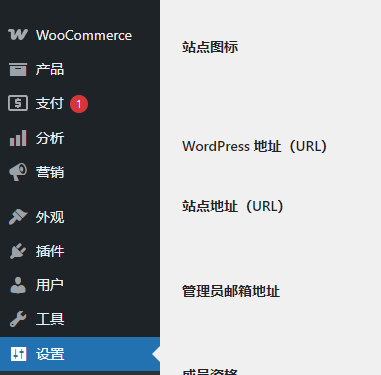Click the 用户 person icon

coord(18,285)
